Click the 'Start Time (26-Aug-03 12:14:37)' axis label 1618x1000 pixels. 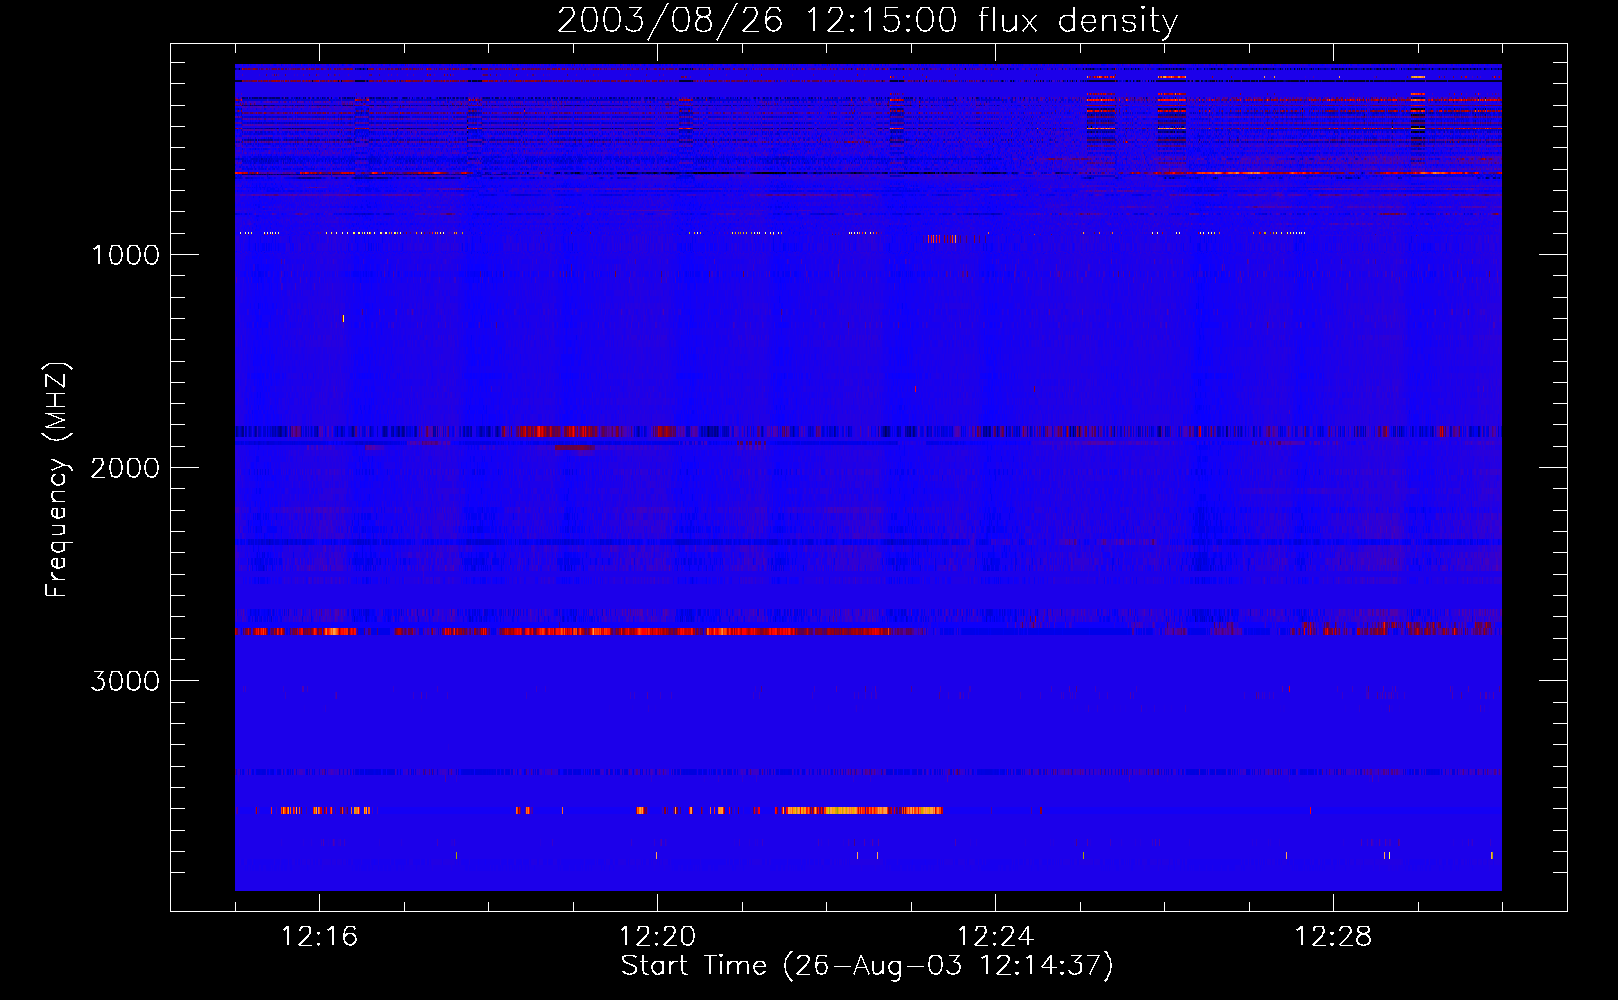867,966
